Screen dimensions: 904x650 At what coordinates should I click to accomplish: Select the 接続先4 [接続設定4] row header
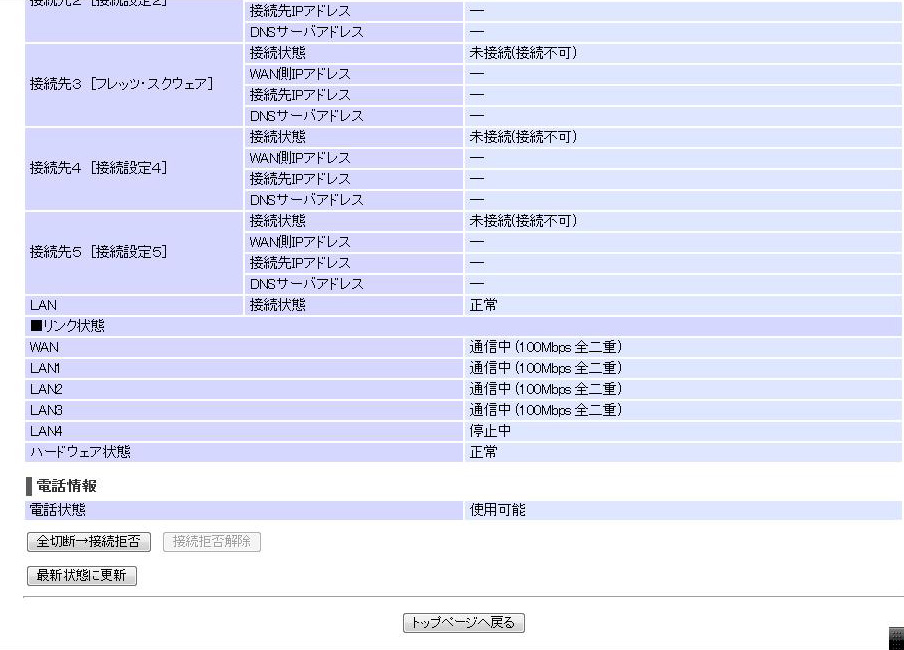tap(98, 168)
